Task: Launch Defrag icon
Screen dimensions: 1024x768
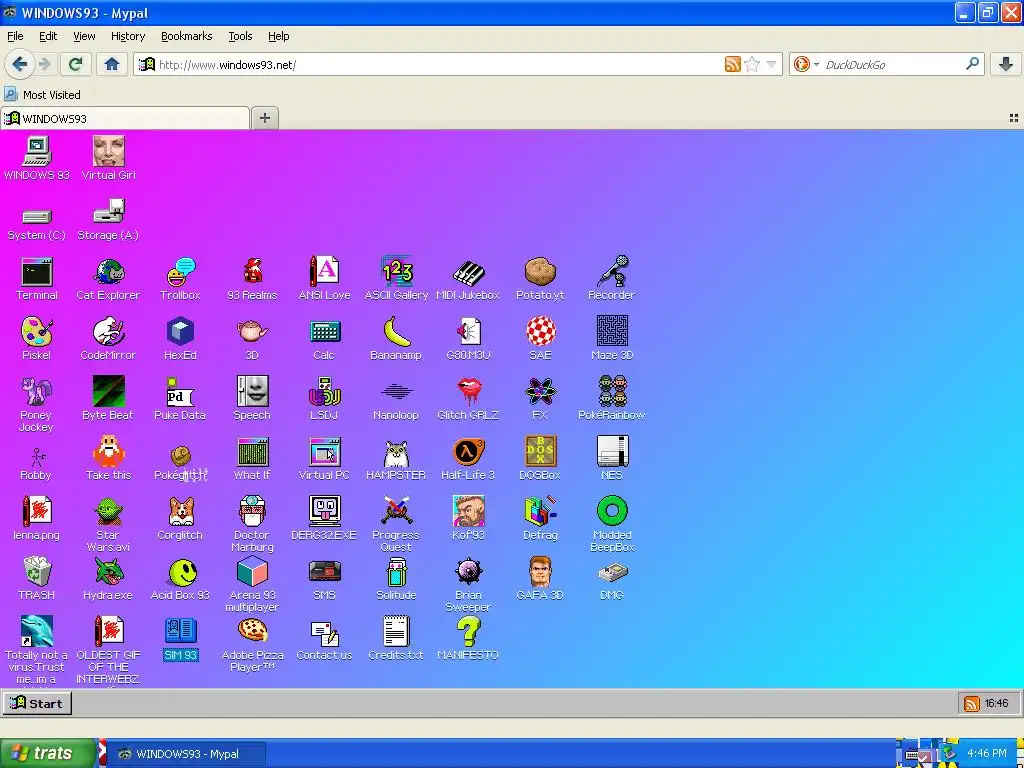Action: pyautogui.click(x=540, y=511)
